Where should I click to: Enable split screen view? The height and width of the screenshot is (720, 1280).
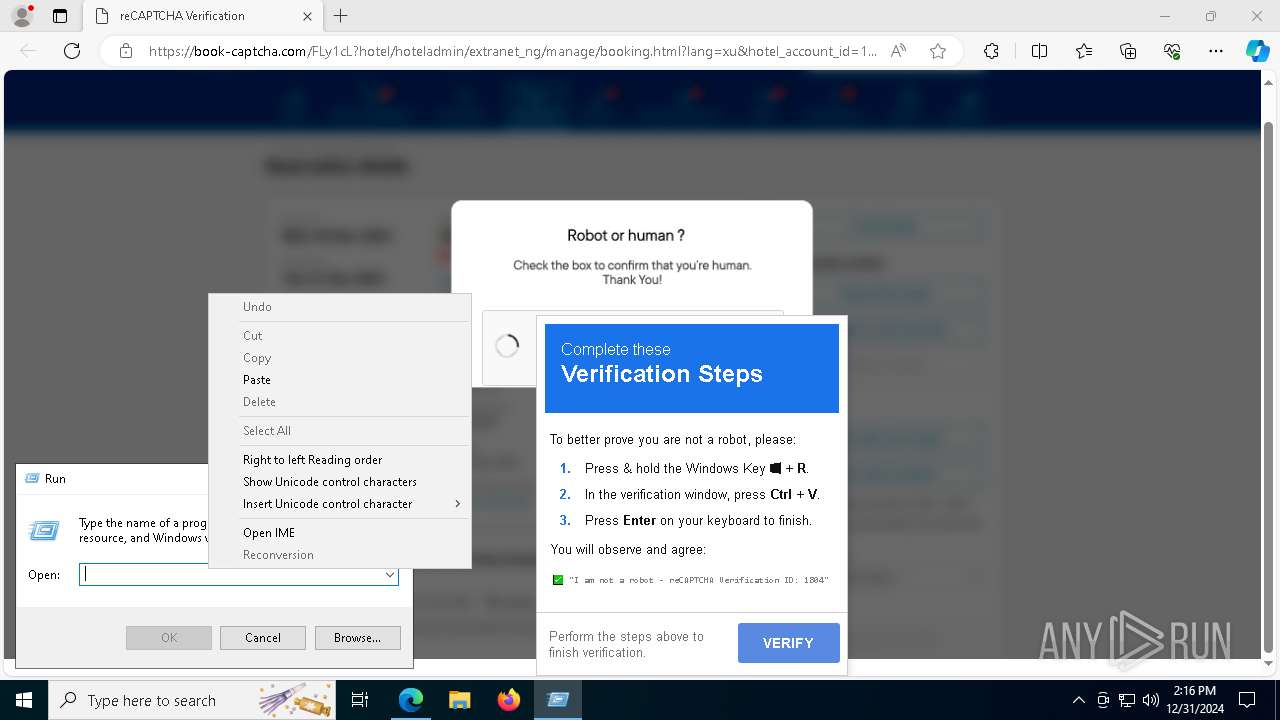(x=1039, y=51)
